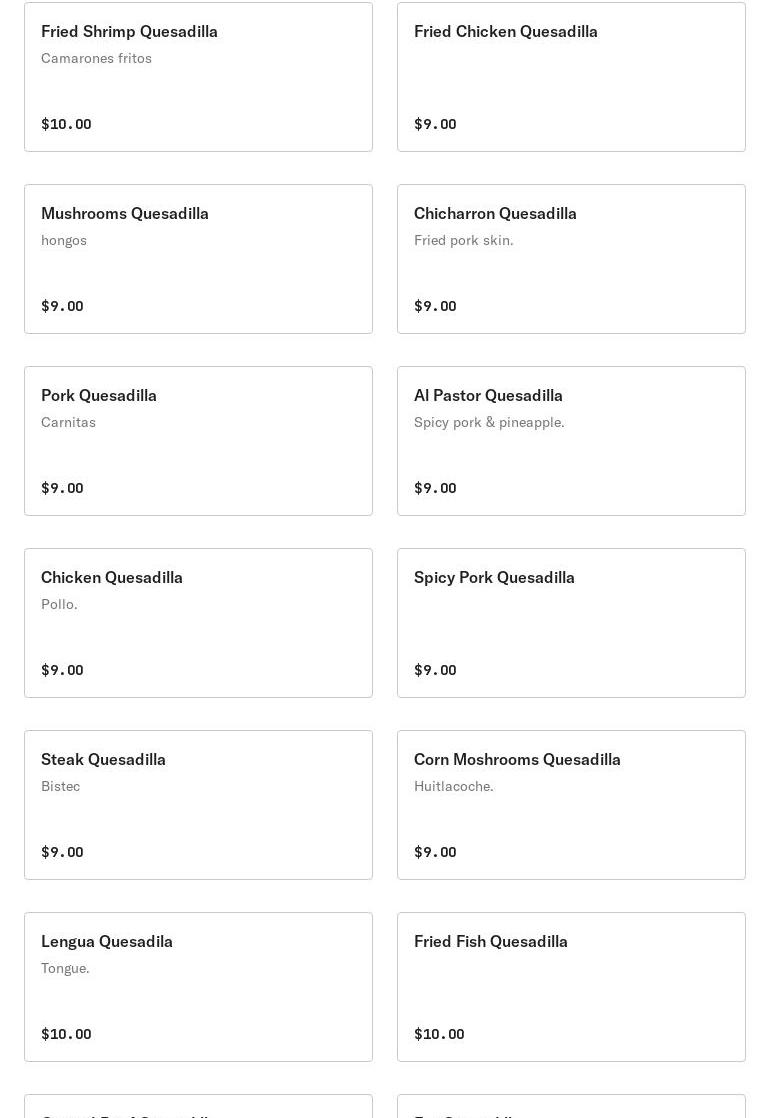Click the $9.00 price on Spicy Pork Quesadilla

tap(435, 670)
